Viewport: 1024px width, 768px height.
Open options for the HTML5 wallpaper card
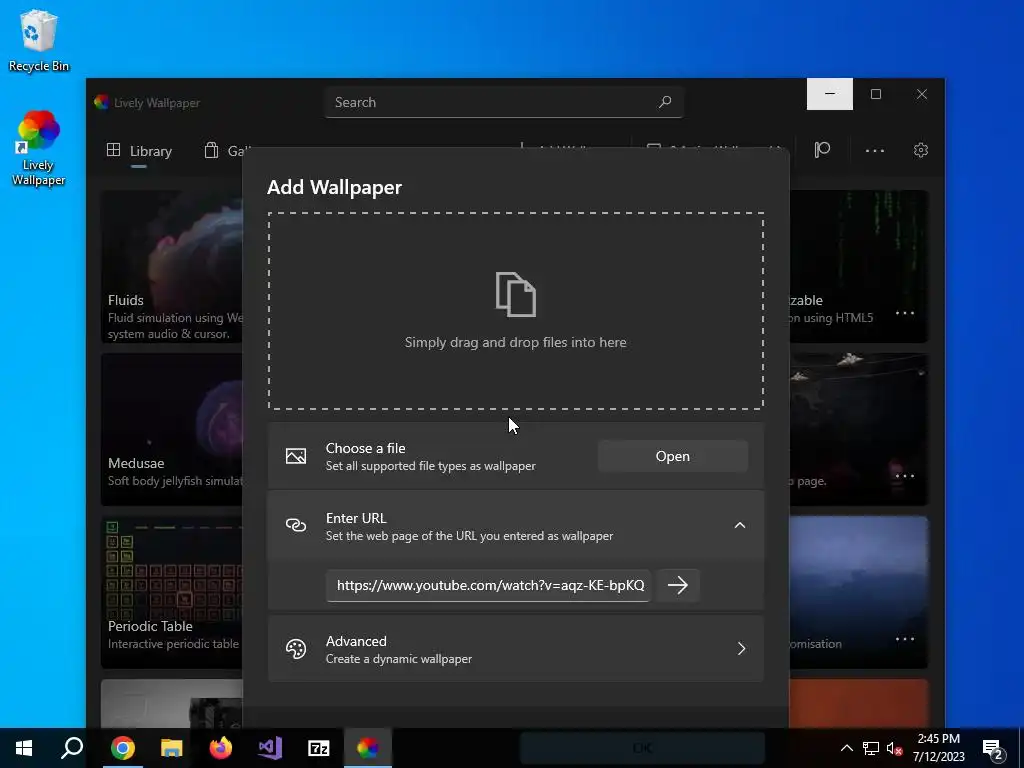click(904, 313)
